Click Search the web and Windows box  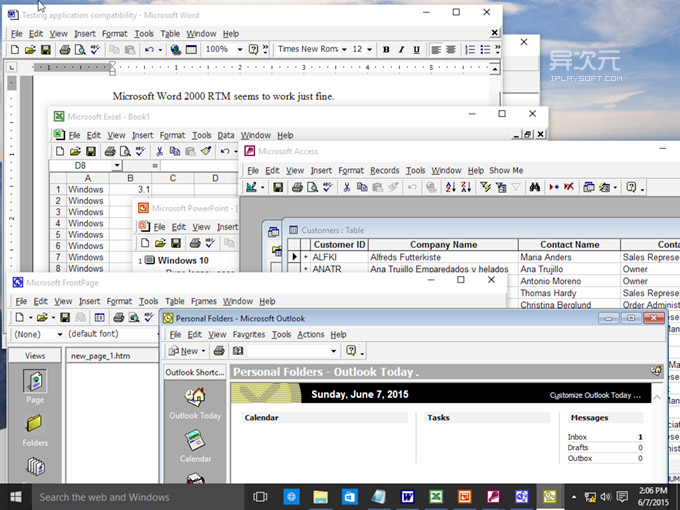pos(138,497)
